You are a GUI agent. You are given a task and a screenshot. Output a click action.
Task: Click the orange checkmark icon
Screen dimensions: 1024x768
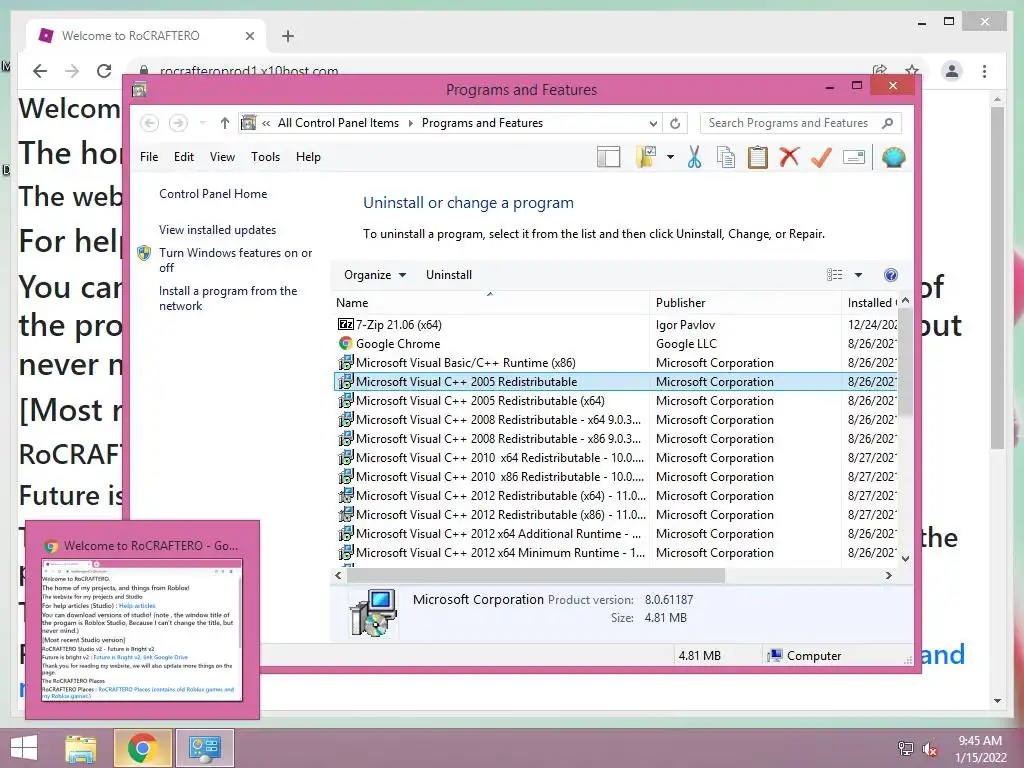(x=821, y=157)
